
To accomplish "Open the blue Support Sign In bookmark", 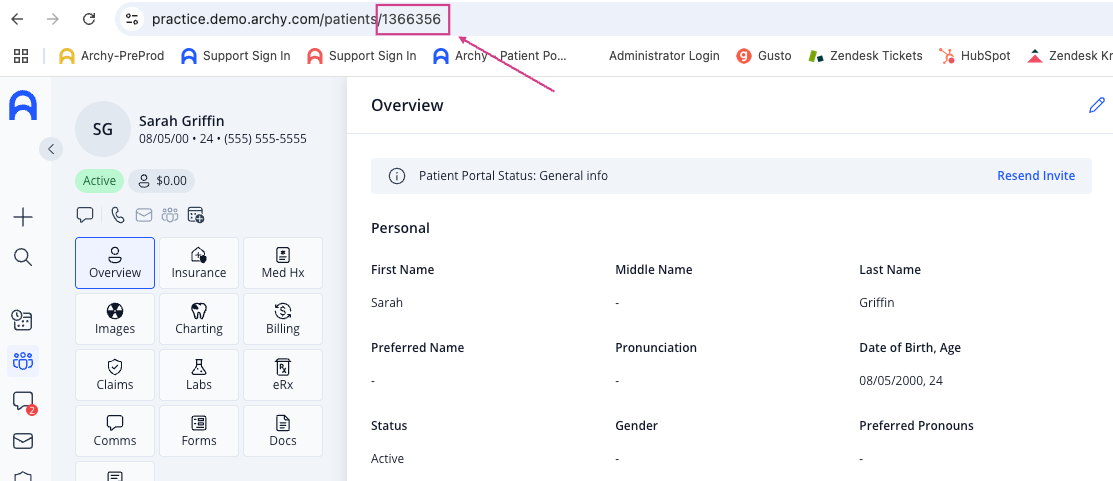I will [x=236, y=56].
